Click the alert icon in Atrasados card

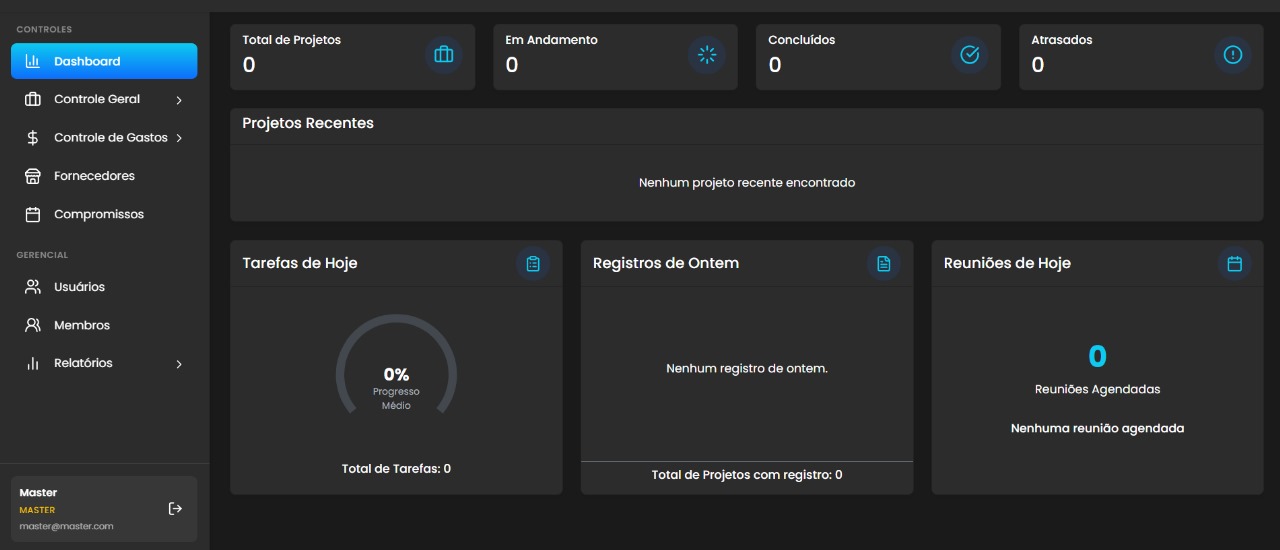point(1232,55)
